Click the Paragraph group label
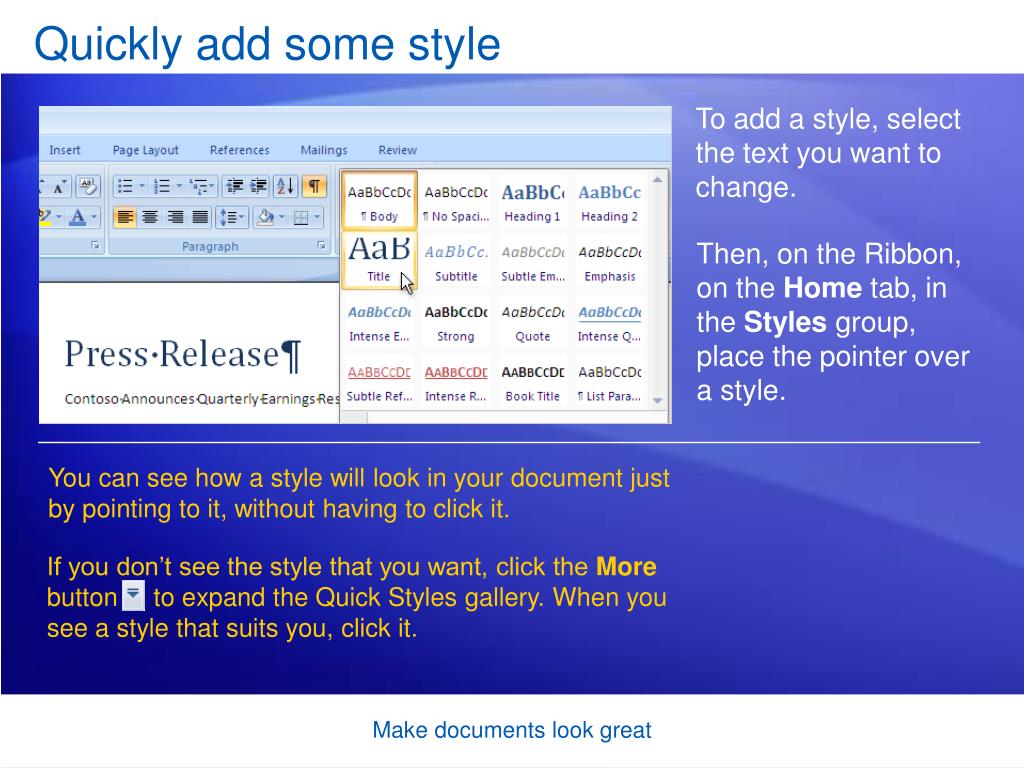Screen dimensions: 1024x768 [x=210, y=246]
